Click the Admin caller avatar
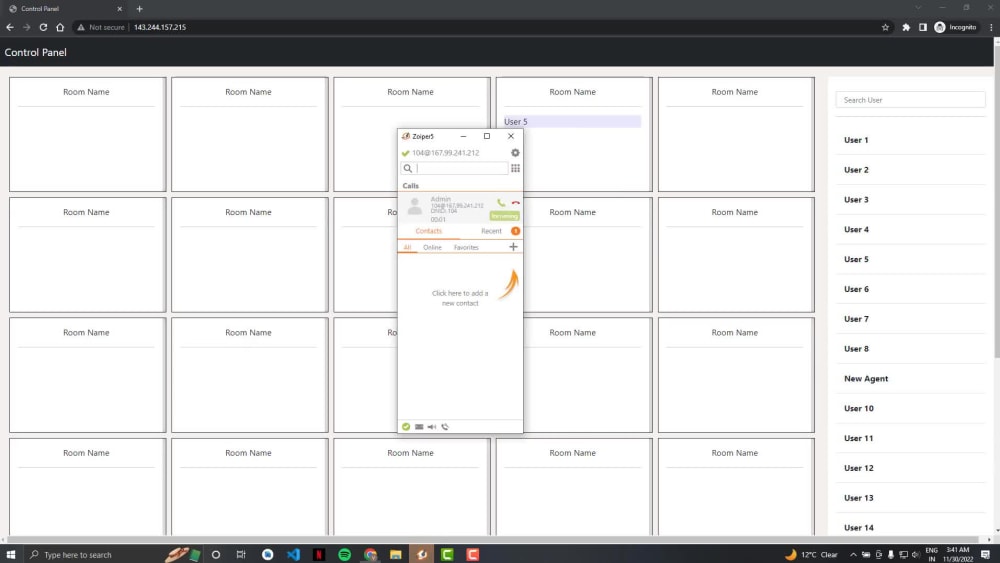Viewport: 1000px width, 563px height. pos(415,207)
